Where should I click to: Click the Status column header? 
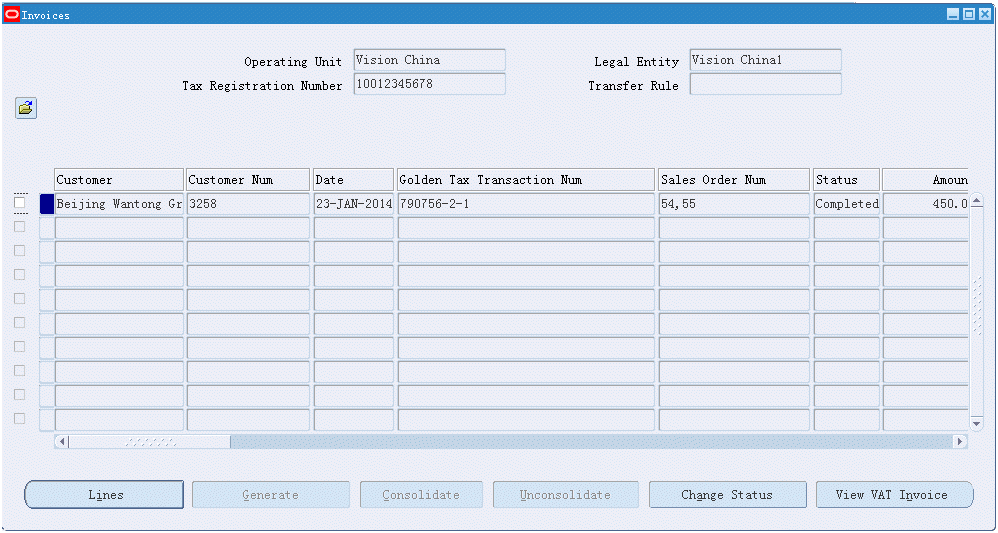coord(847,180)
